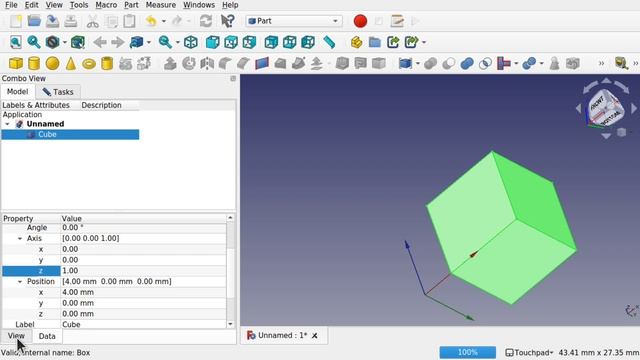This screenshot has width=640, height=360.
Task: Click the Angle value 0.00 °
Action: coord(143,228)
